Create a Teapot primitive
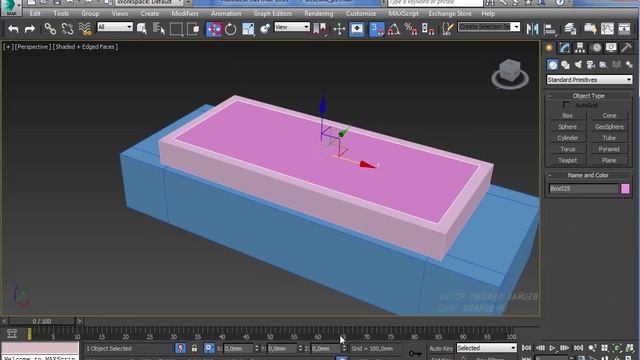This screenshot has width=640, height=360. (x=567, y=160)
